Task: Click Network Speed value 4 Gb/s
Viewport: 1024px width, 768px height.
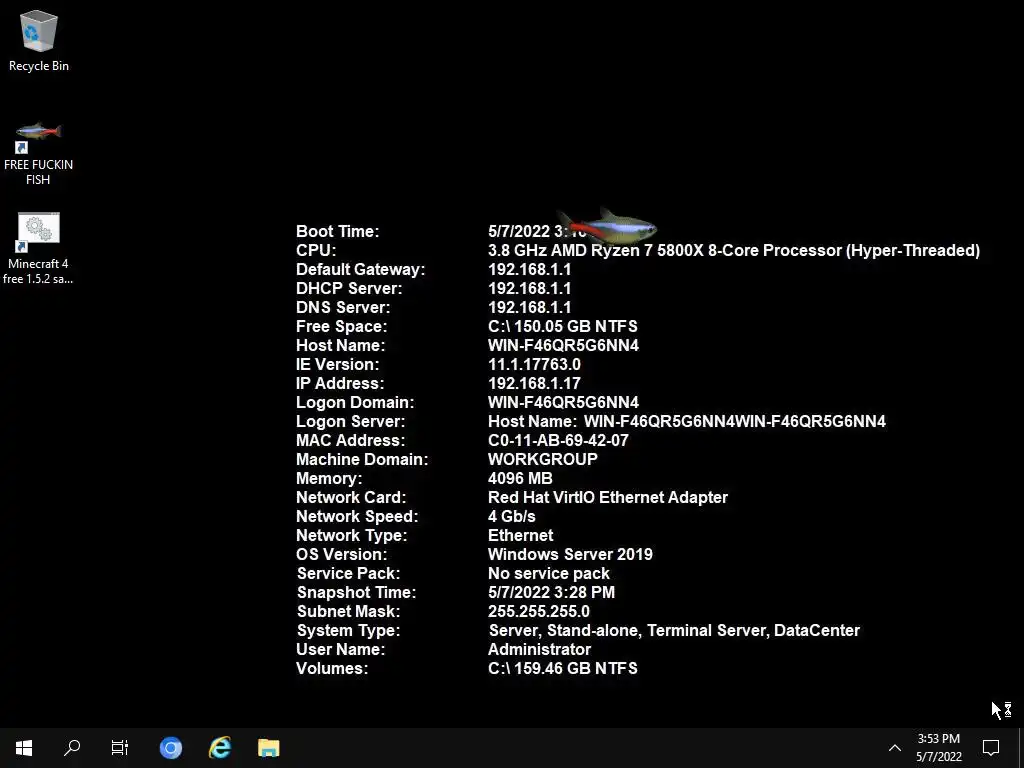Action: [511, 517]
